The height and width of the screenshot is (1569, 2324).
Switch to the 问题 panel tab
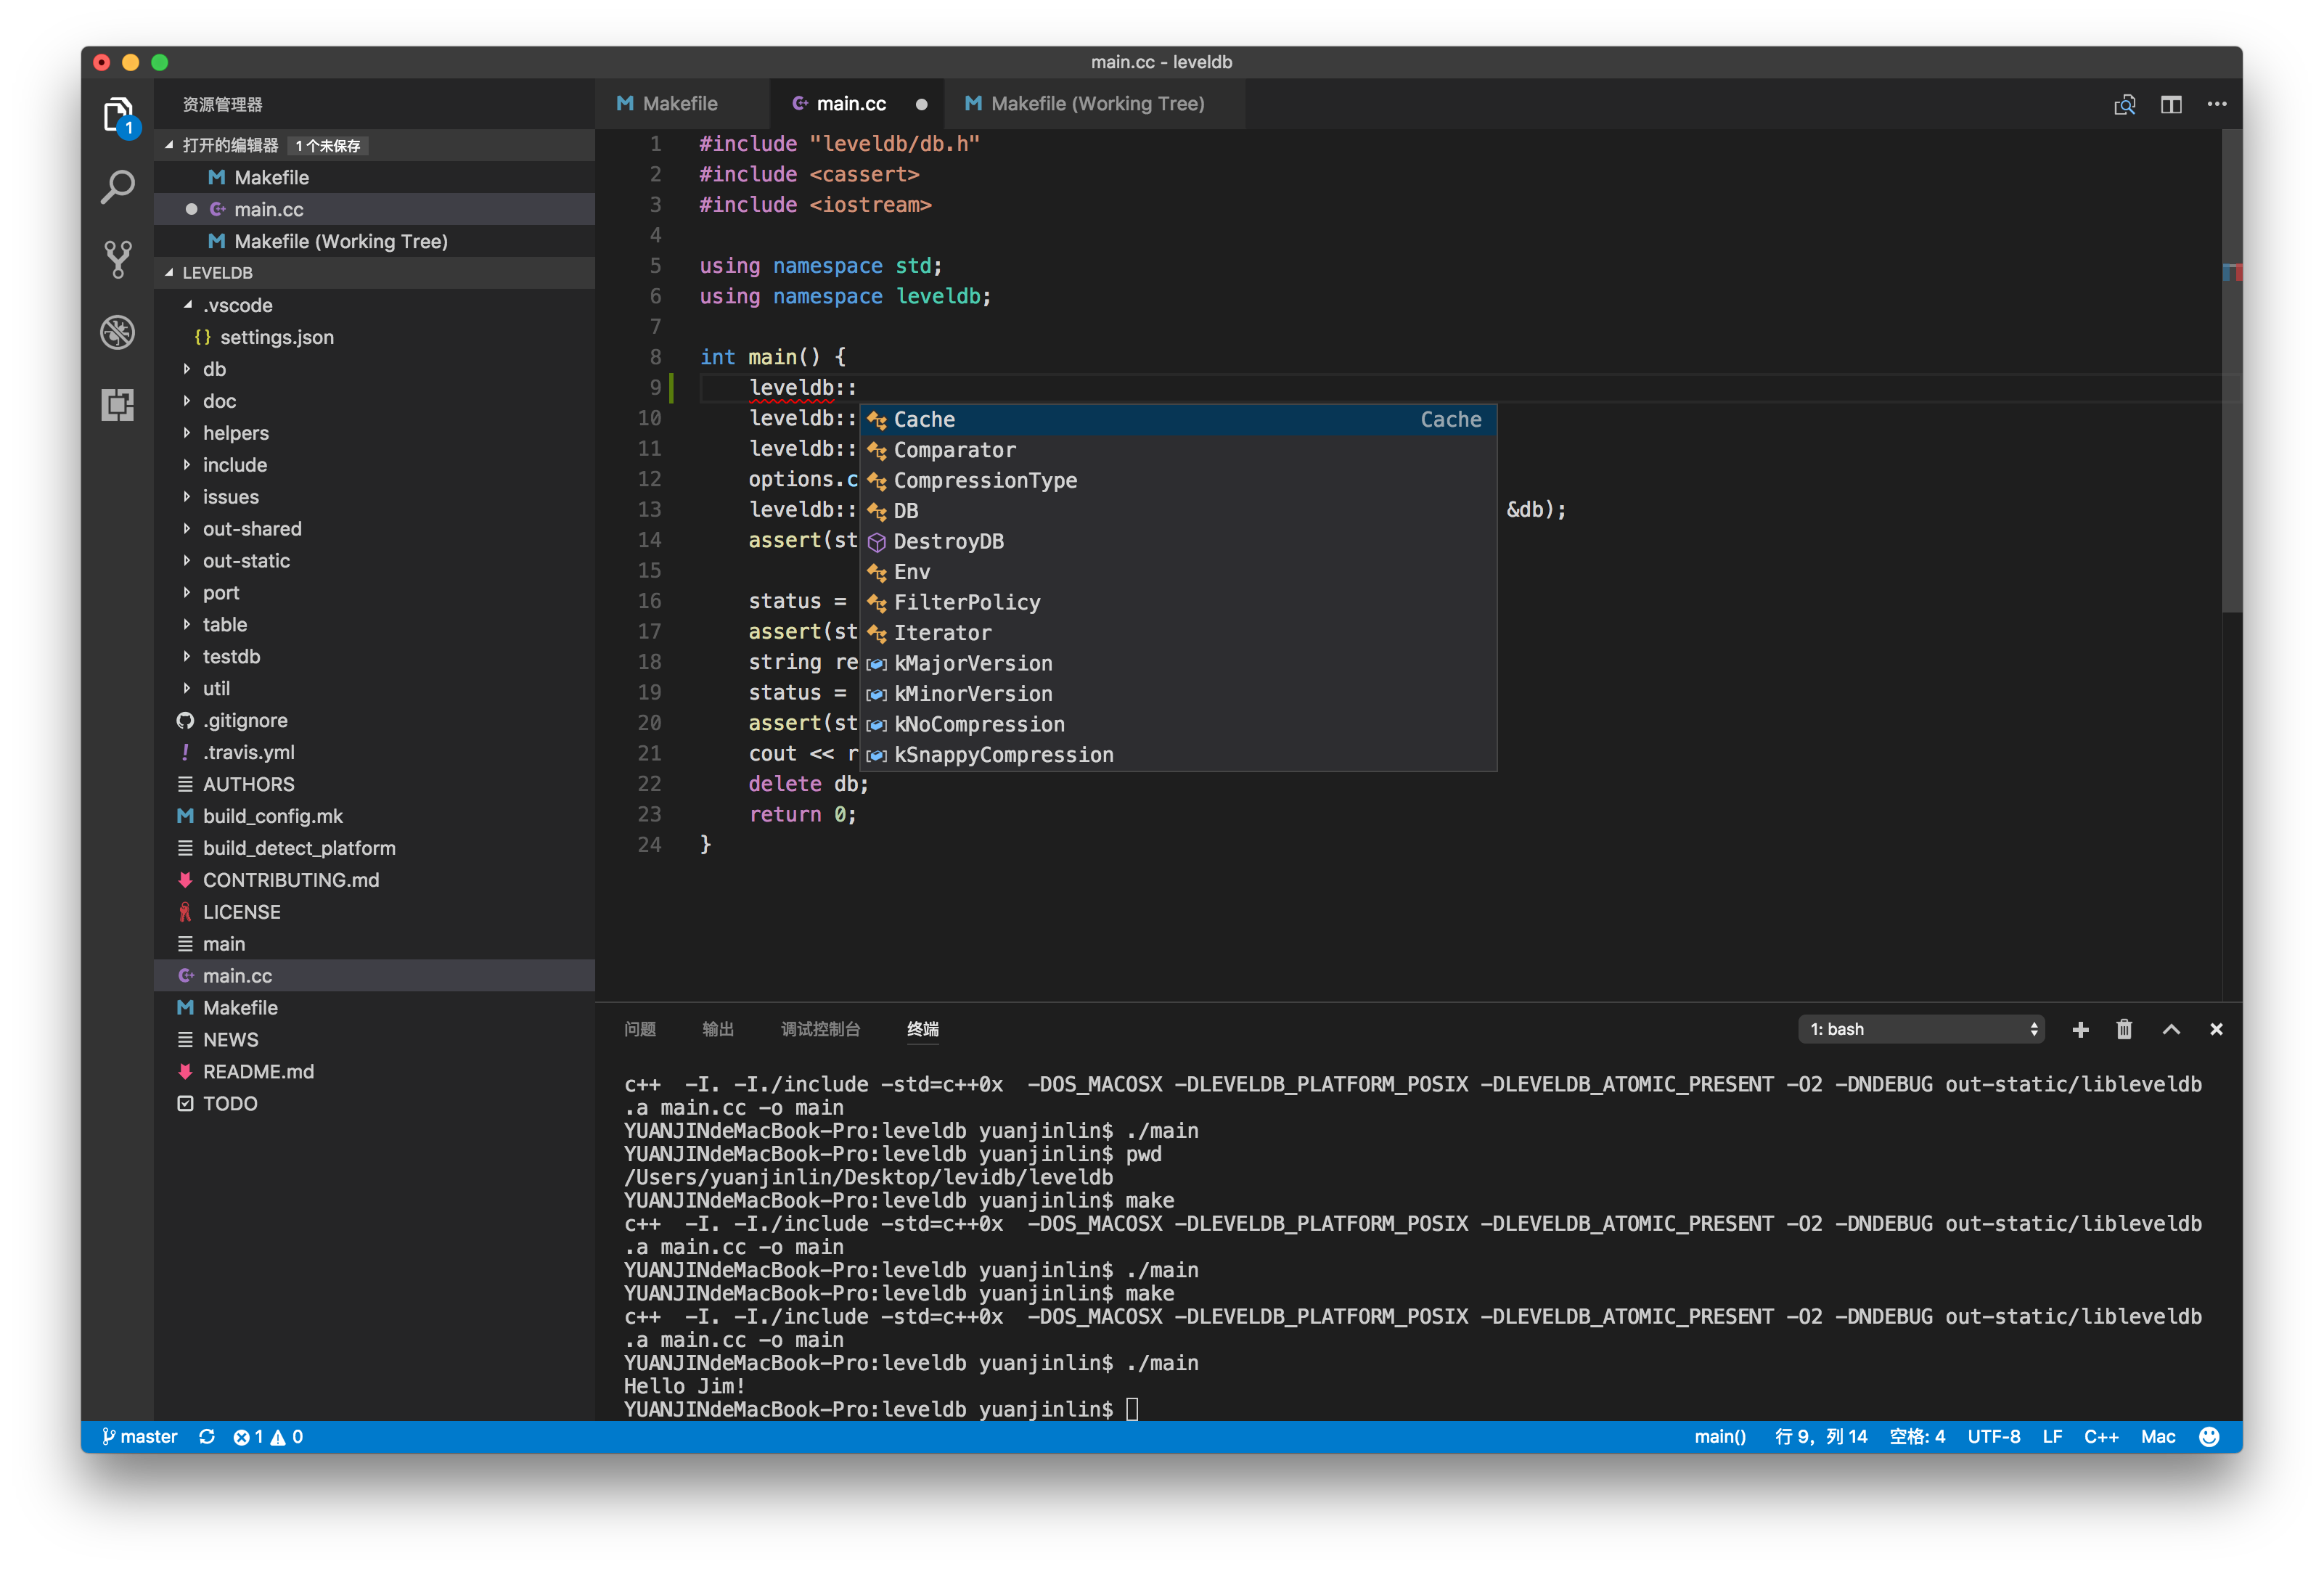coord(640,1029)
